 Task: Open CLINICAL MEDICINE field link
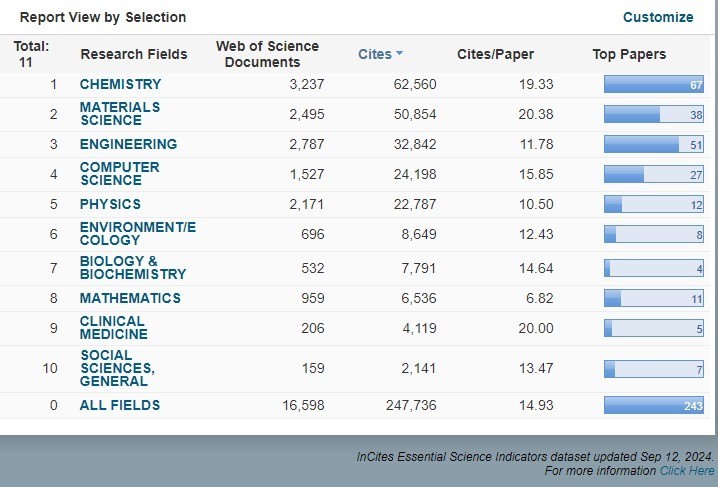tap(114, 328)
